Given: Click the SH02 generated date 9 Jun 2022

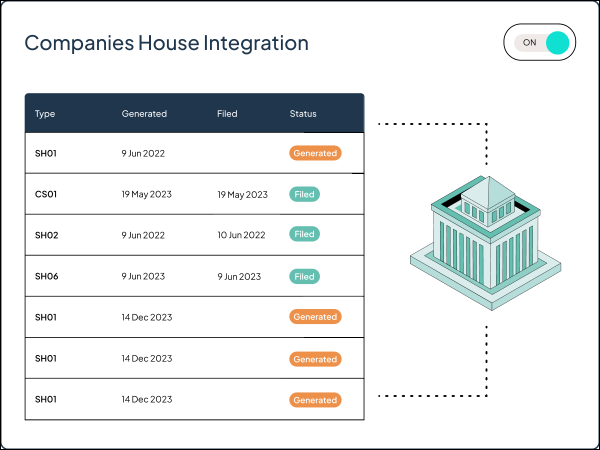Looking at the screenshot, I should pos(143,235).
